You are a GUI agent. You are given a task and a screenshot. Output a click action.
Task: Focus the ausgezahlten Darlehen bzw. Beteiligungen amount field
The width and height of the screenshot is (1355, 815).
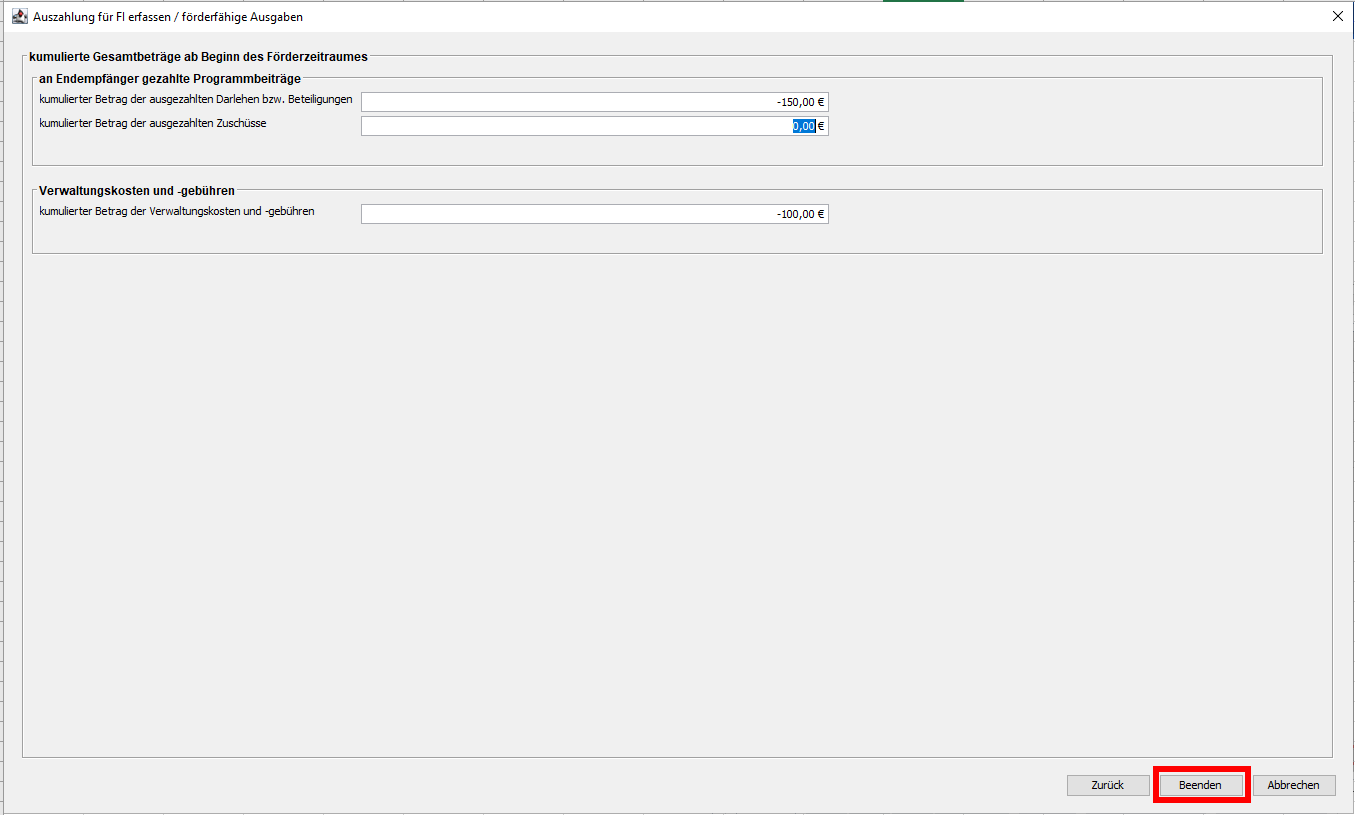point(594,102)
